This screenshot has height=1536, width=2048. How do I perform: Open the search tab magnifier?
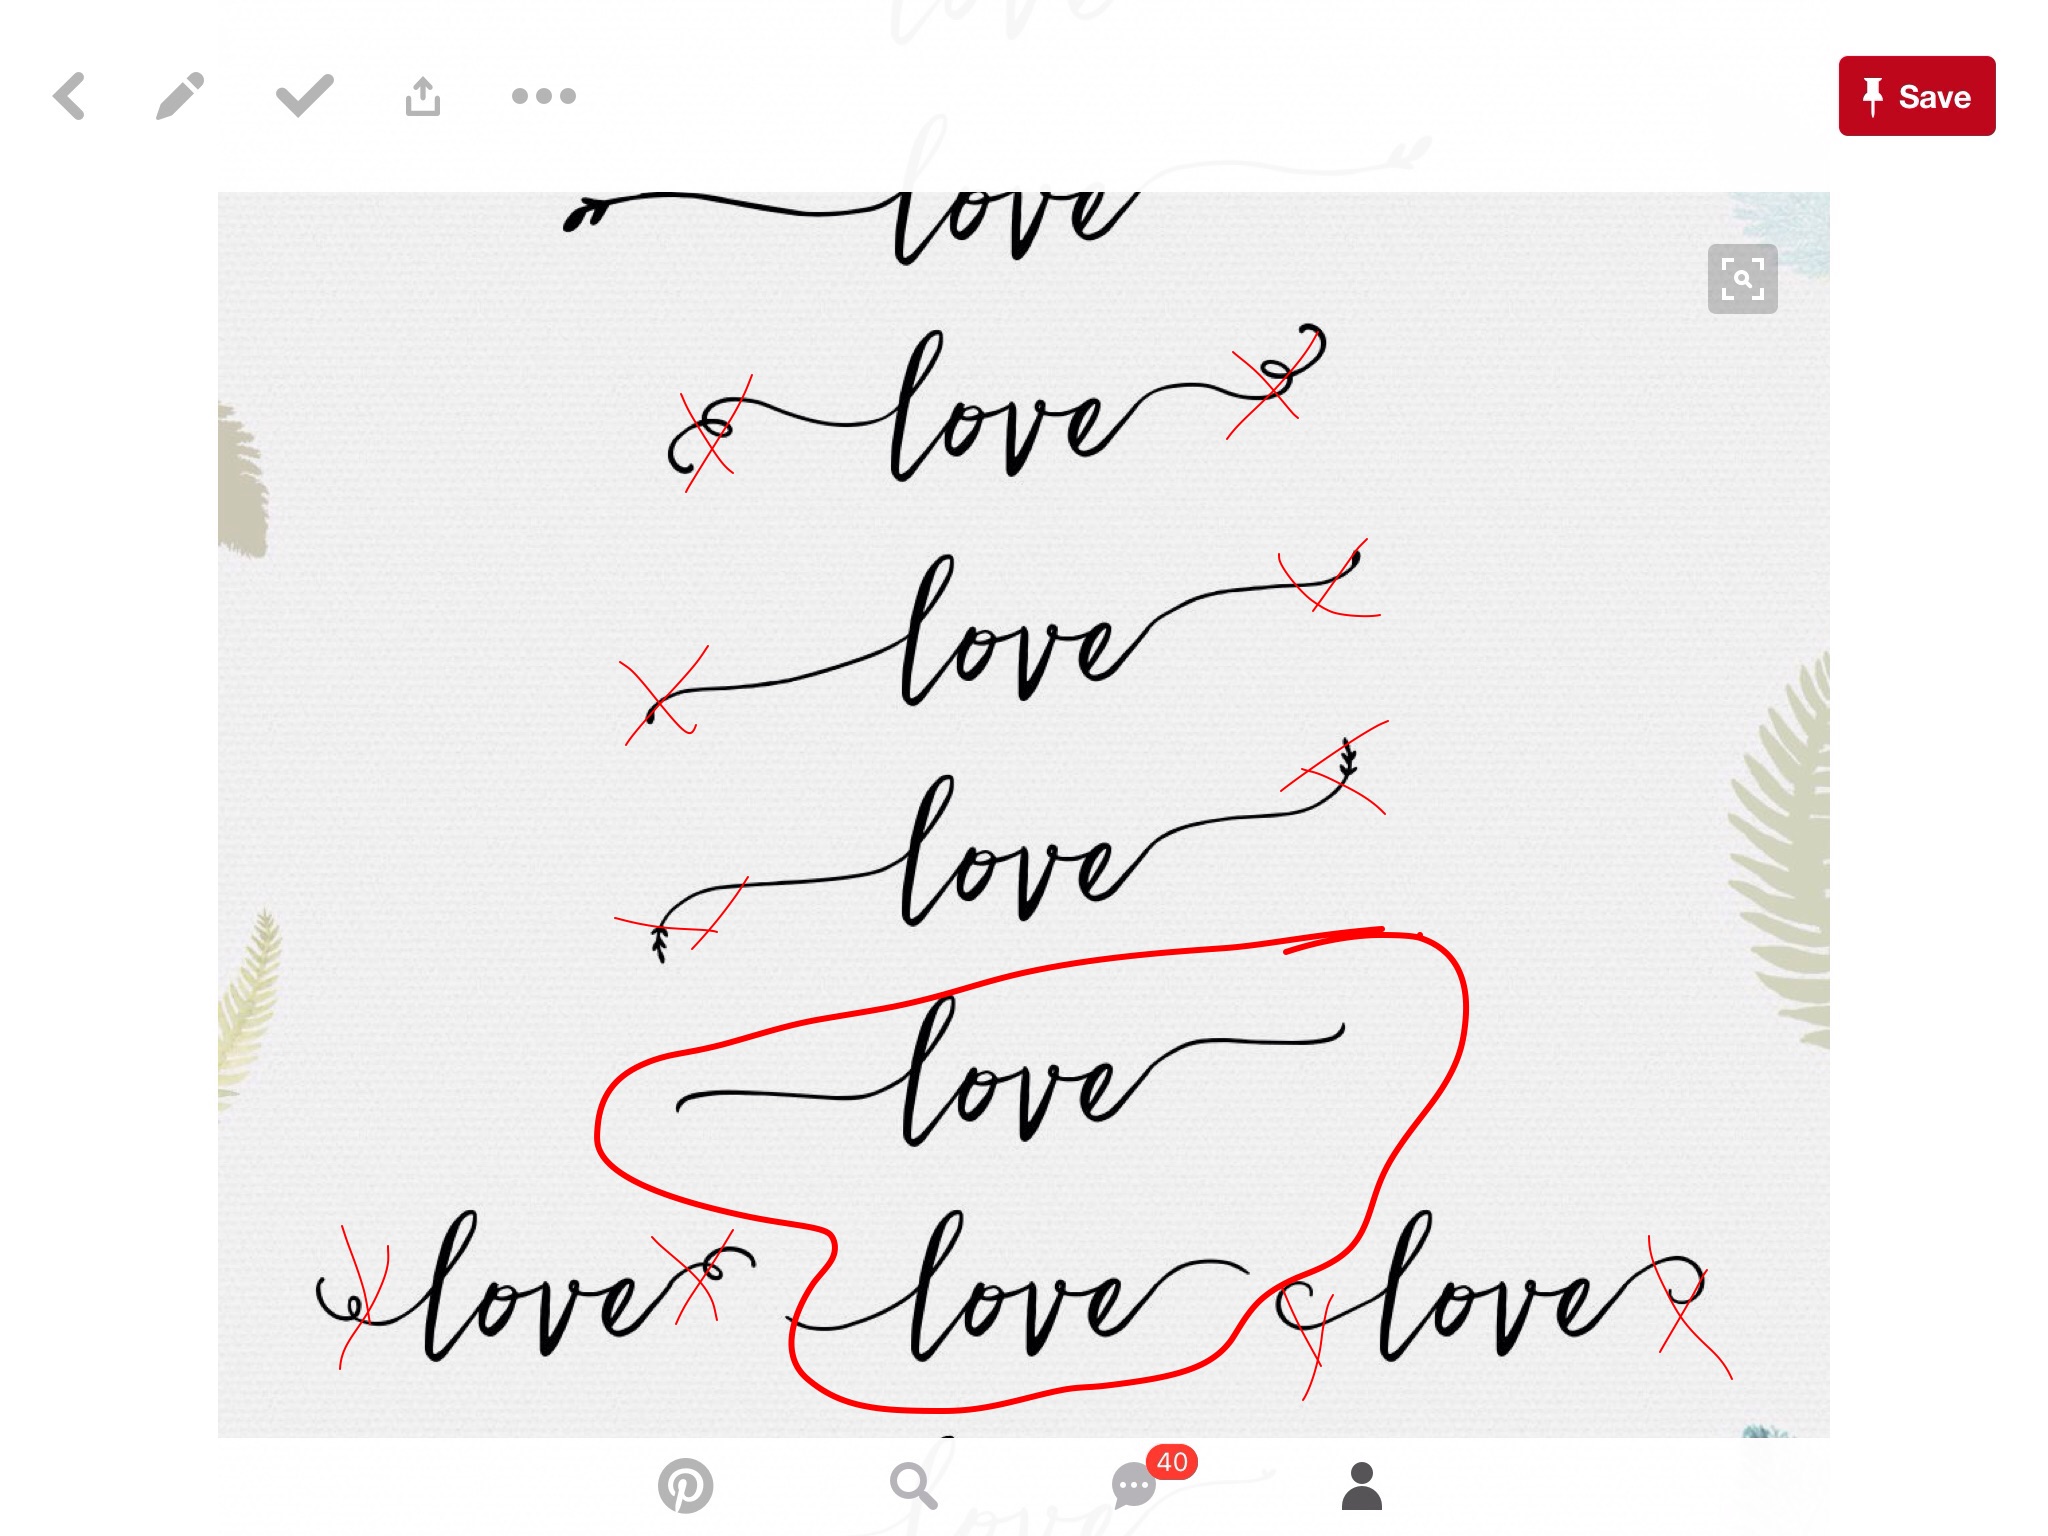click(x=913, y=1485)
